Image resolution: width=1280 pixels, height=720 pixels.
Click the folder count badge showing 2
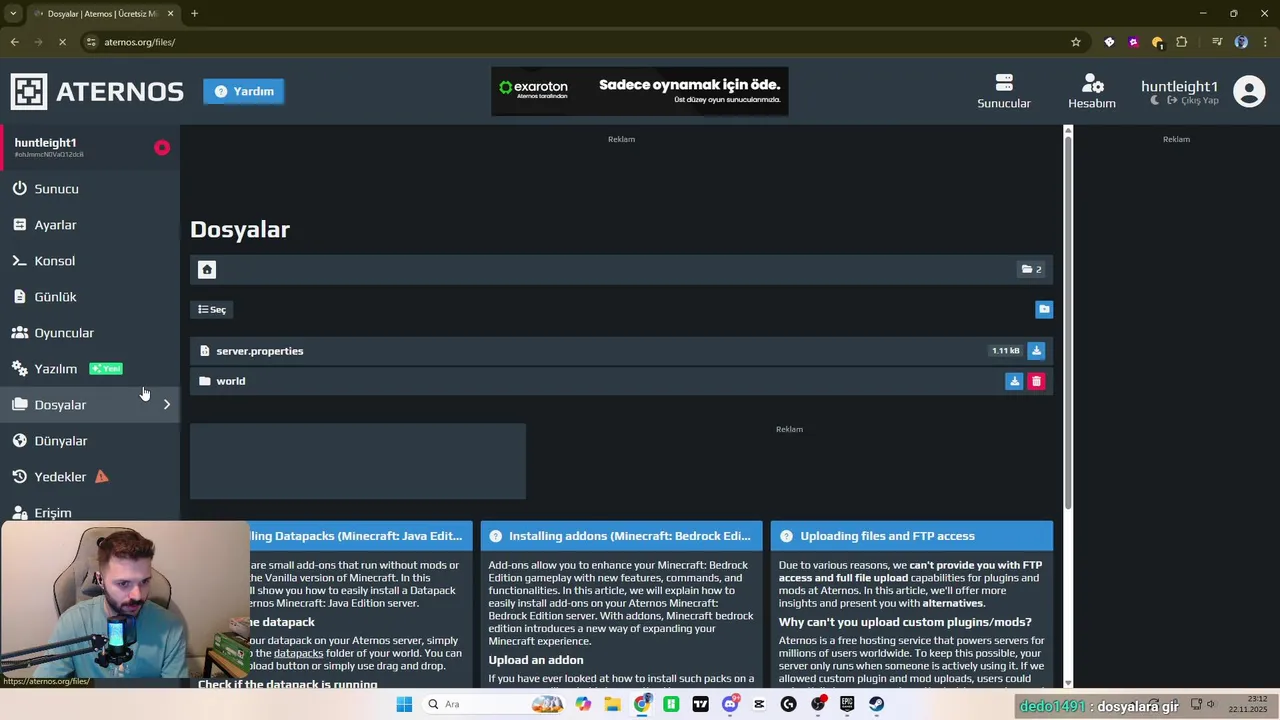[1031, 269]
